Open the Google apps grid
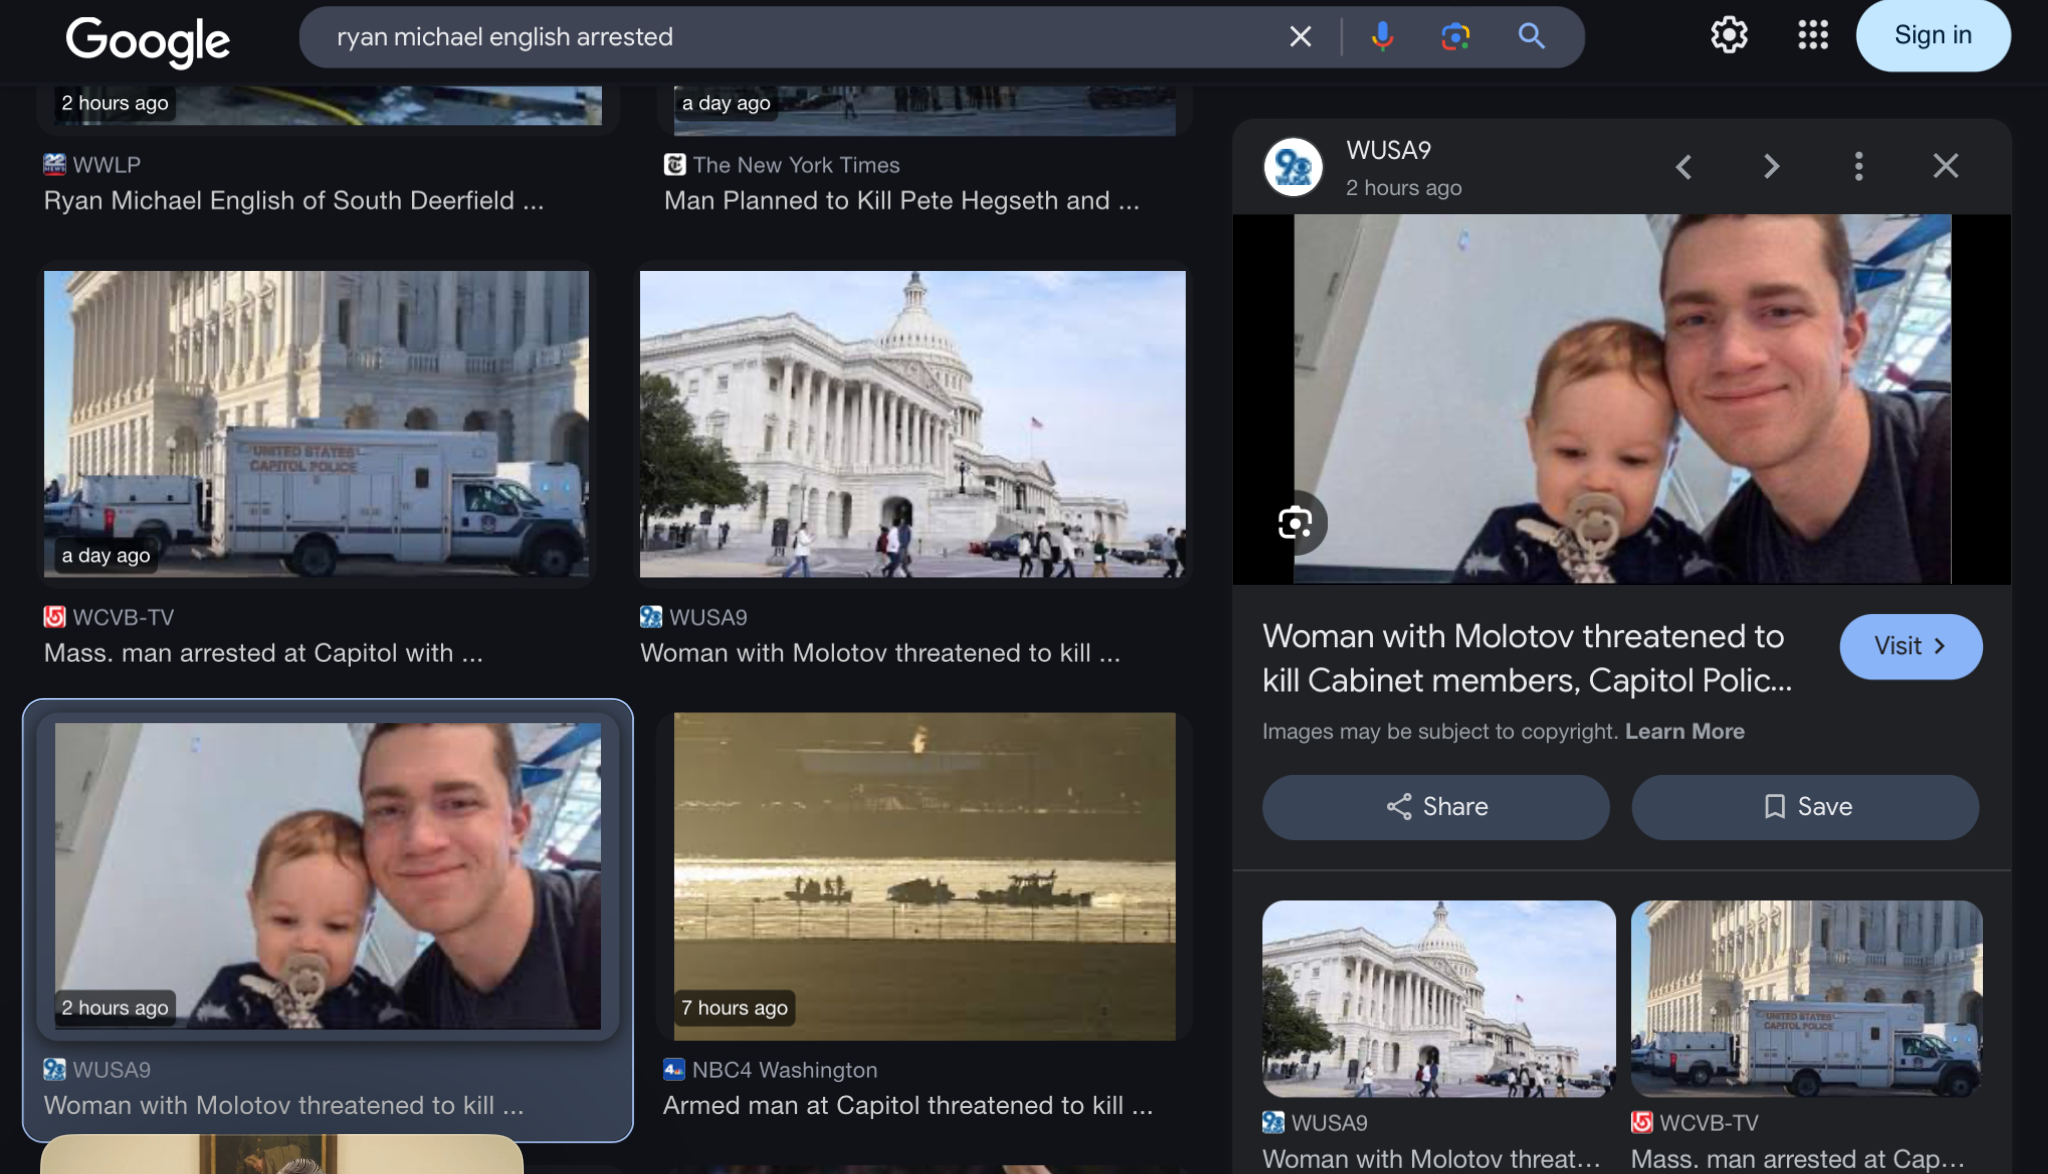This screenshot has width=2048, height=1174. [1812, 35]
